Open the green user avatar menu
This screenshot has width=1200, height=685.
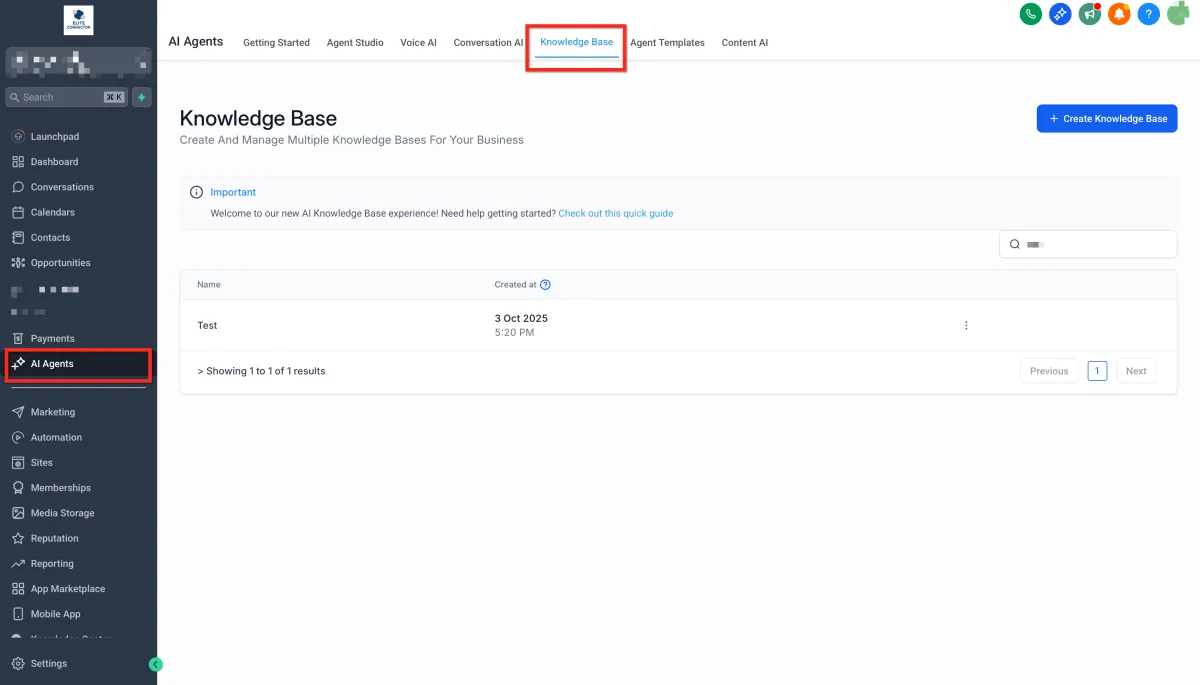(1179, 14)
